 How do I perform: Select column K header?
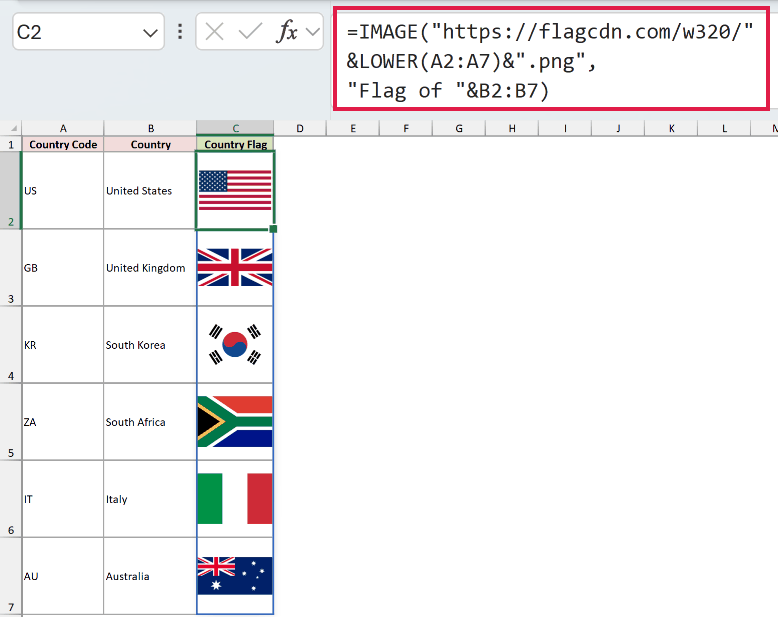tap(671, 128)
